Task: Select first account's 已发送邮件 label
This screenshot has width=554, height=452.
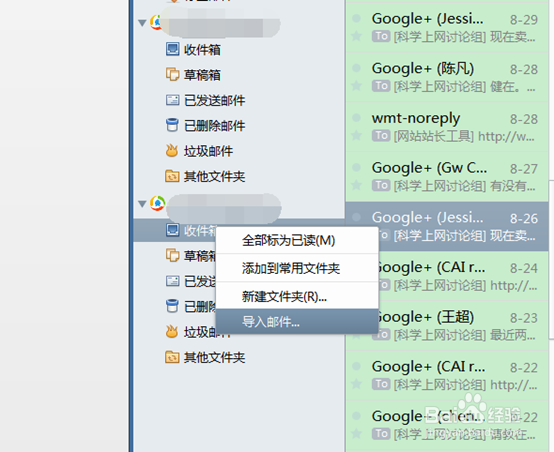Action: coord(214,100)
